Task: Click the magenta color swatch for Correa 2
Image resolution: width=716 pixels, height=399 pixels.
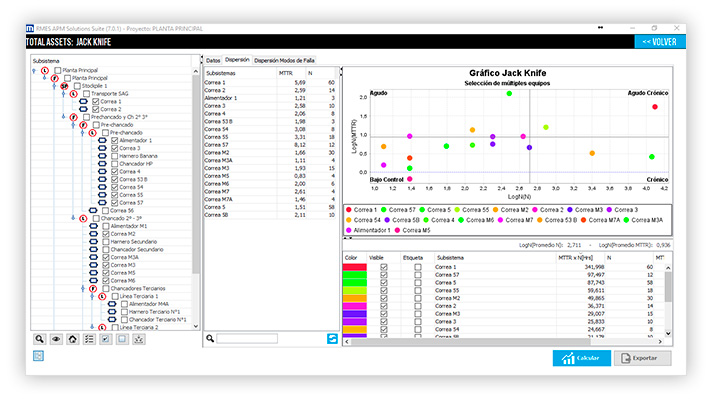Action: (355, 306)
